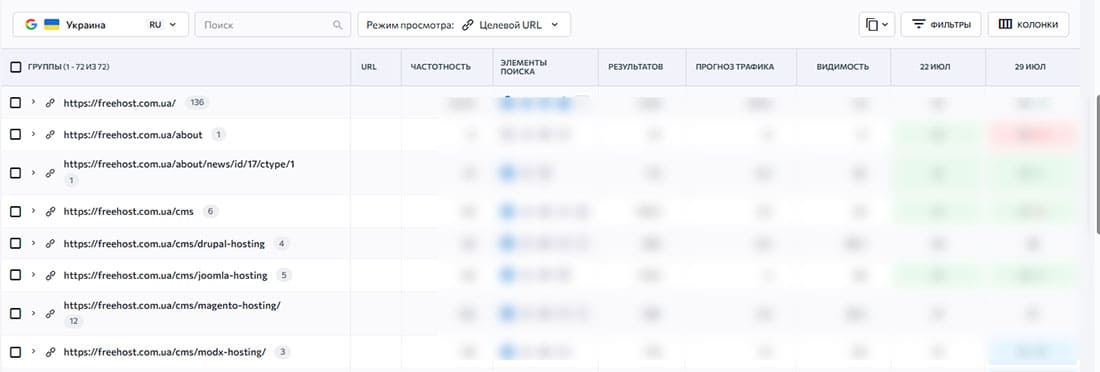This screenshot has width=1100, height=372.
Task: Click the magnifier icon in search field
Action: pyautogui.click(x=337, y=25)
